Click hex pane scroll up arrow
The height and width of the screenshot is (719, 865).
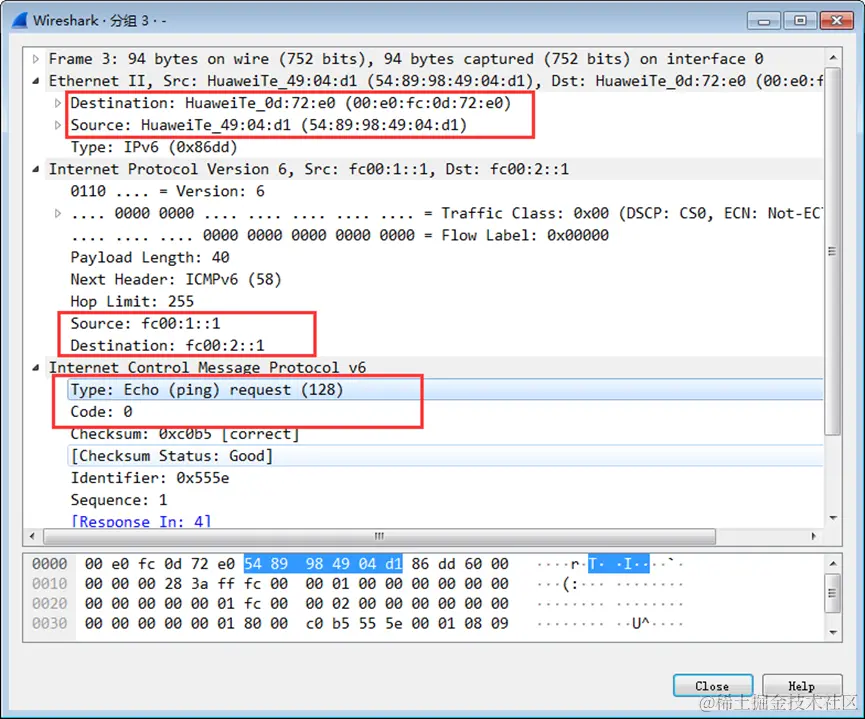coord(833,563)
